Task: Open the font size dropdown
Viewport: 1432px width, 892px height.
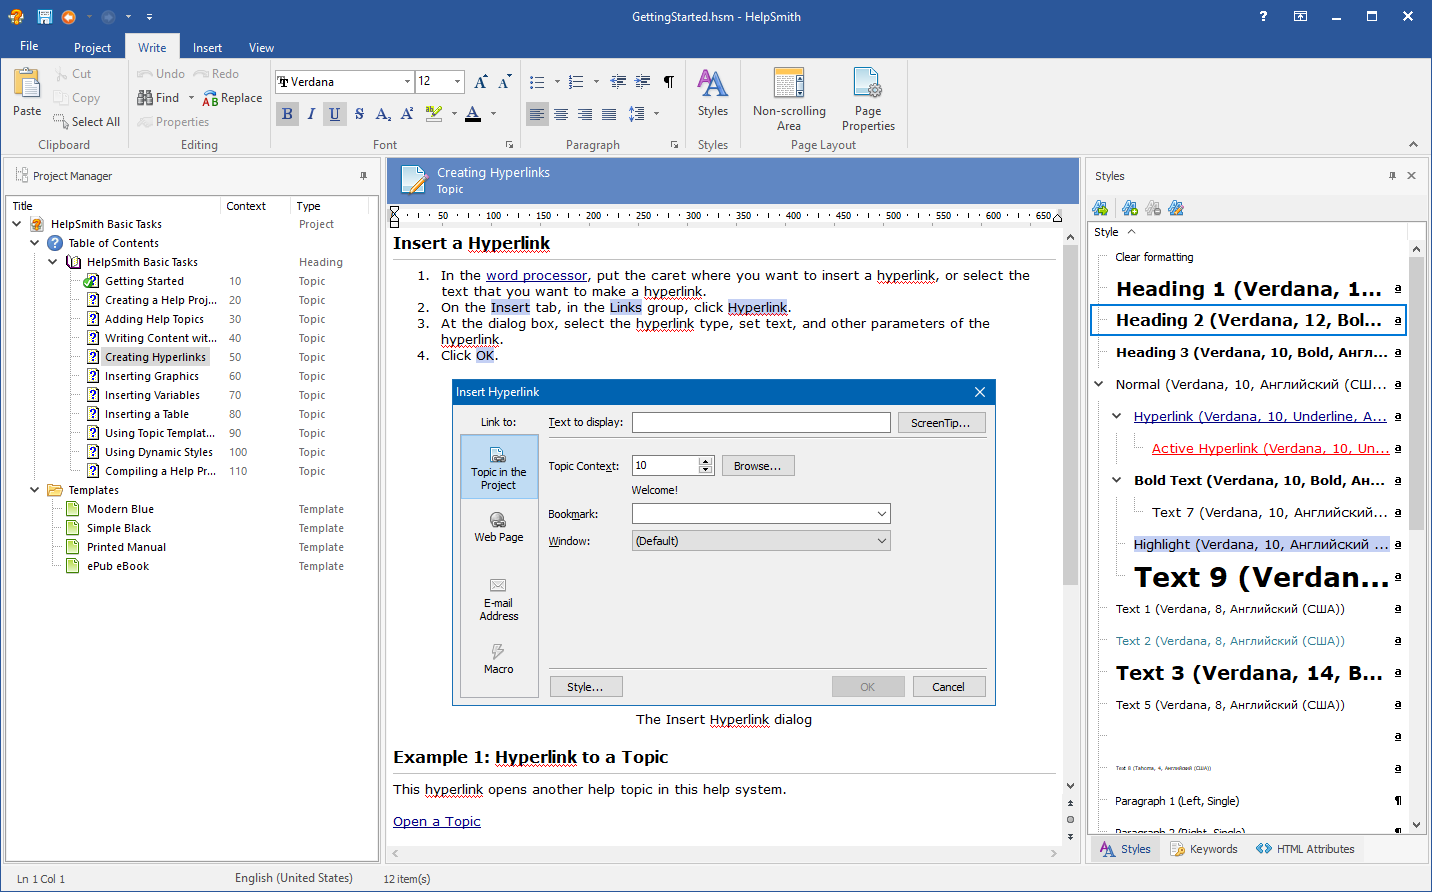Action: [x=458, y=82]
